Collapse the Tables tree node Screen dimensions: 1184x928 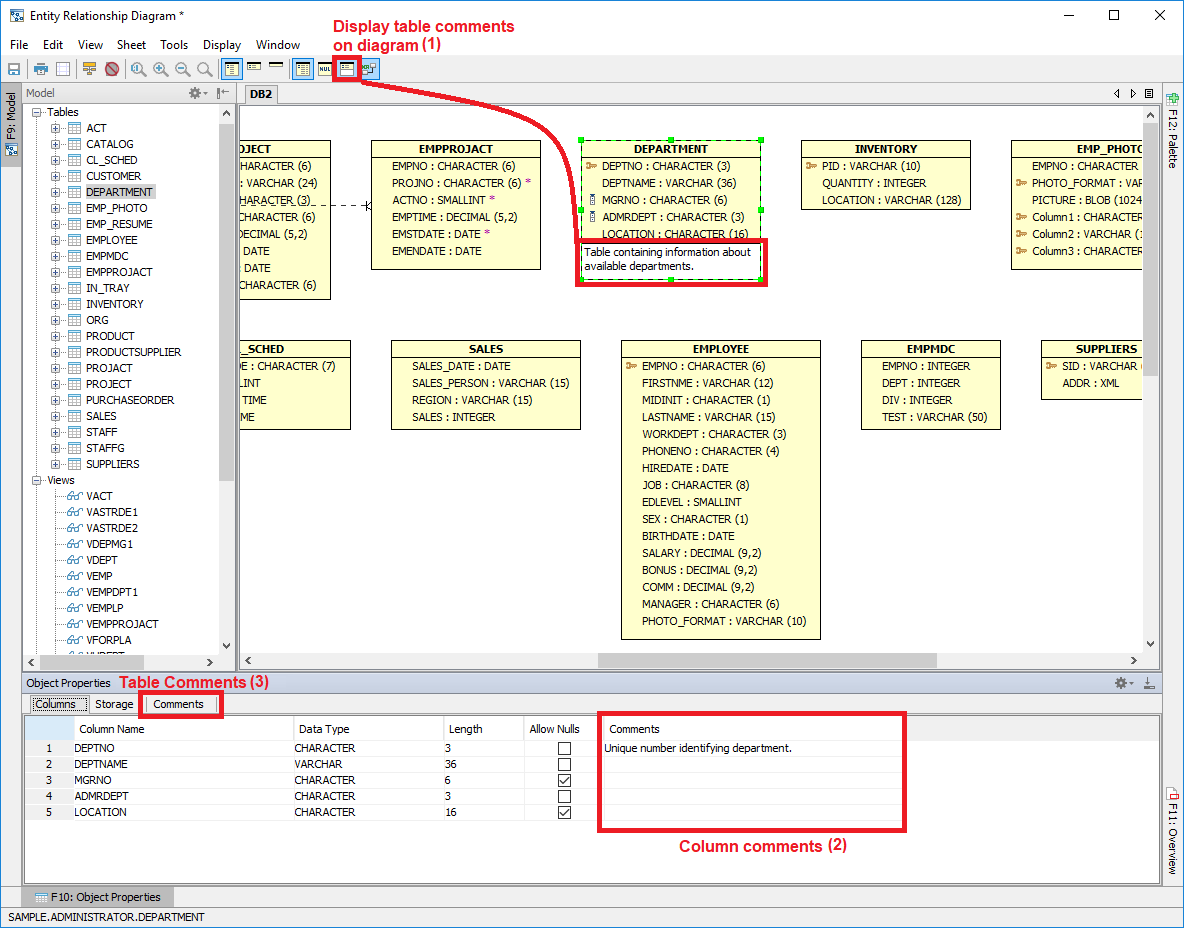coord(38,112)
